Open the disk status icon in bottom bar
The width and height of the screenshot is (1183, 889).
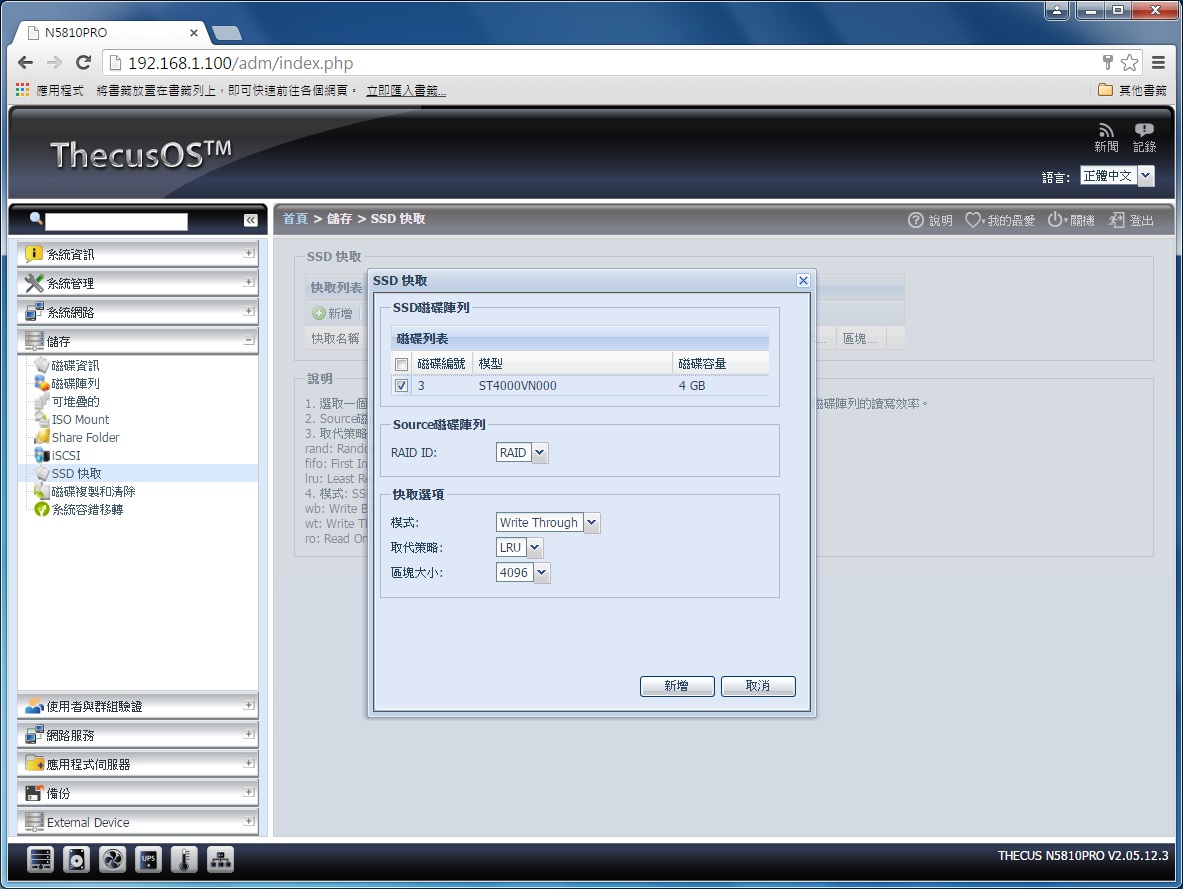76,859
